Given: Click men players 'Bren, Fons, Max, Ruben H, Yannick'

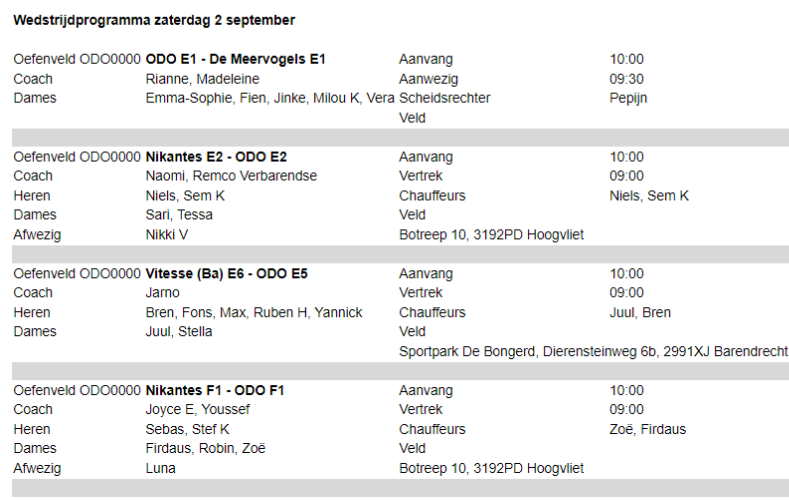Looking at the screenshot, I should click(x=254, y=313).
